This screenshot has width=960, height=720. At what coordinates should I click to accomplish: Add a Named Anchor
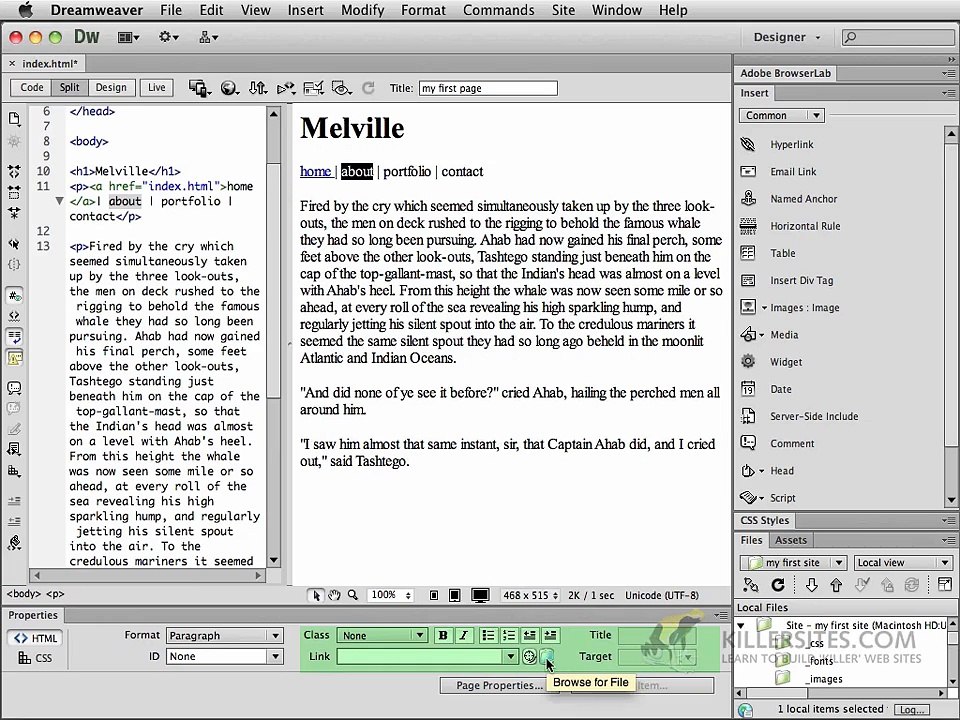tap(803, 199)
